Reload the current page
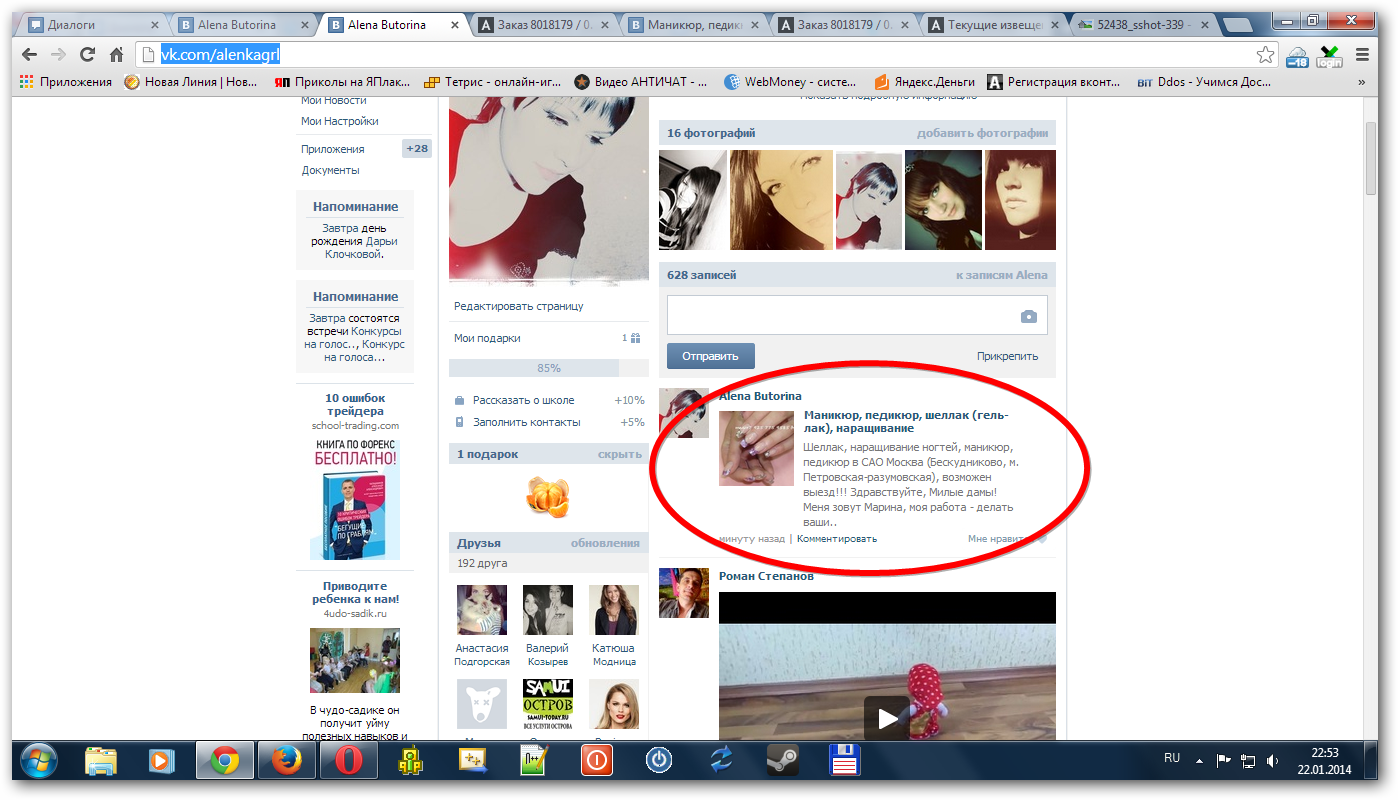 click(x=88, y=55)
